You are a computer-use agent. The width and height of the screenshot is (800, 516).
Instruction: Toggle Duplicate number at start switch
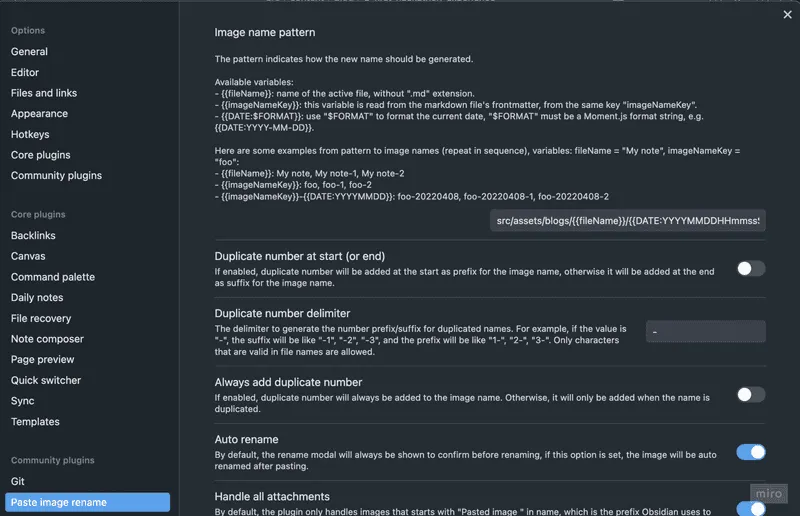pos(751,268)
